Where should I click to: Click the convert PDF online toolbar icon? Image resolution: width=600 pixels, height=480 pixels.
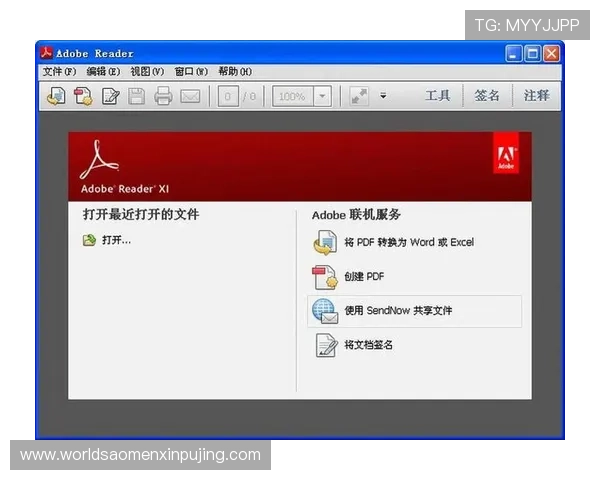tap(56, 96)
